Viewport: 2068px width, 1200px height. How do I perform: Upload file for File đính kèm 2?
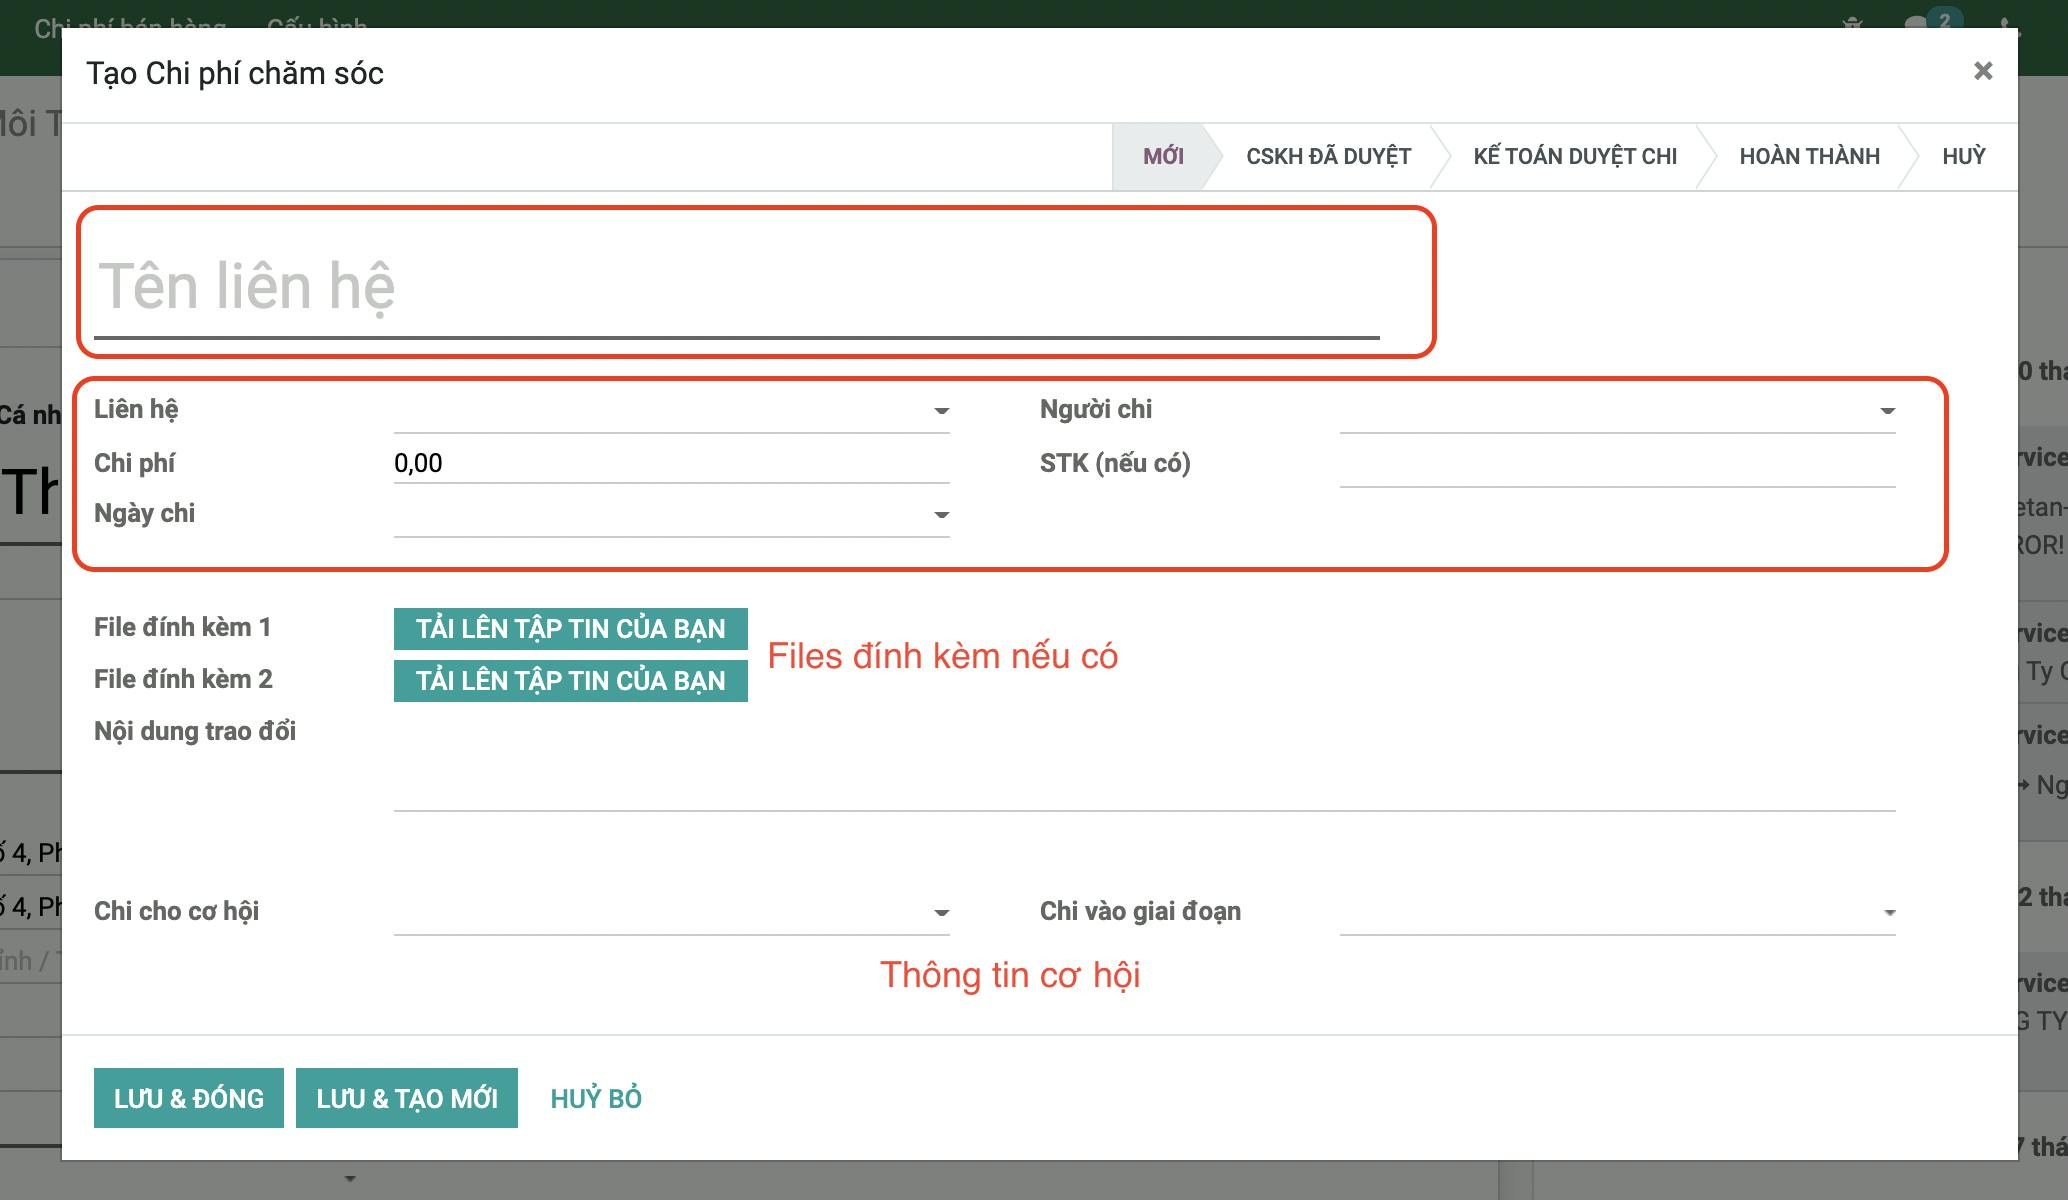click(571, 681)
